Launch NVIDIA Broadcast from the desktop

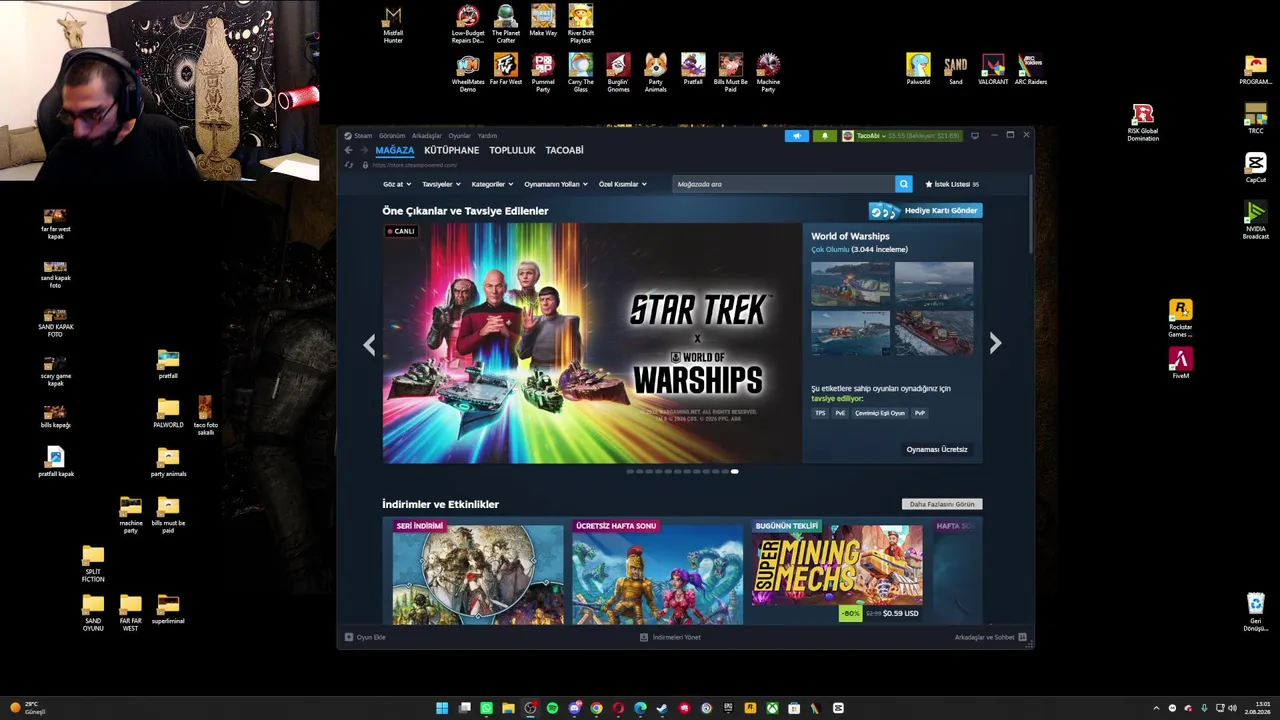click(1256, 221)
